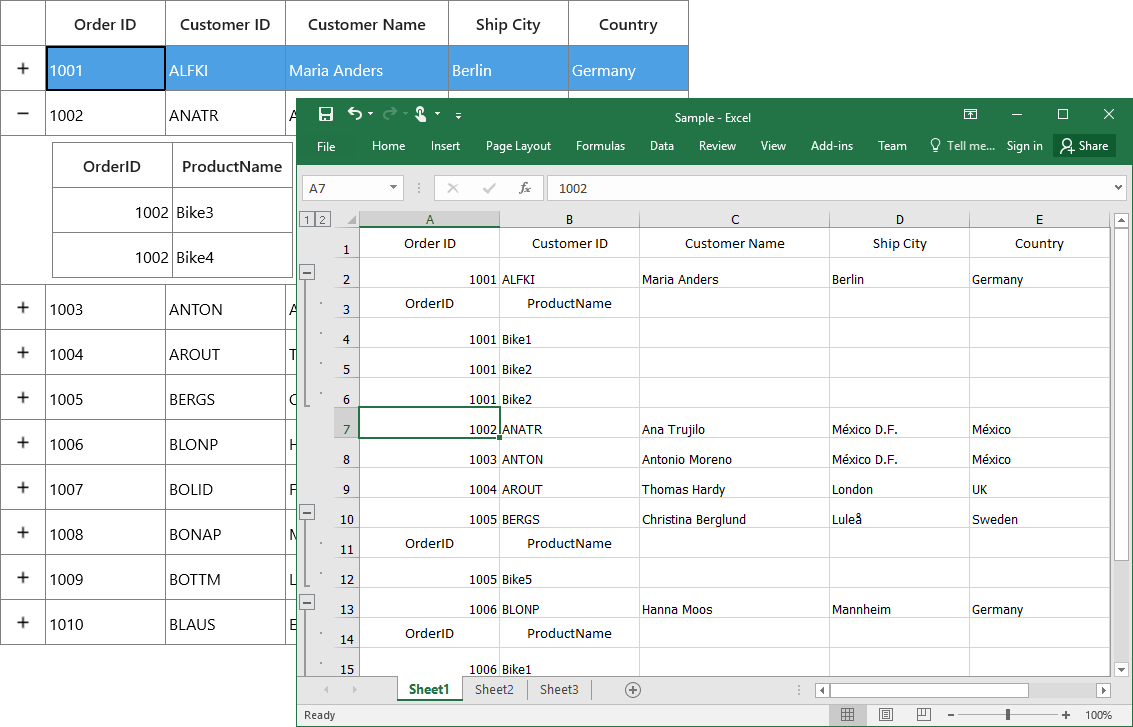Expand grid row 1006 plus icon
Viewport: 1133px width, 727px height.
point(23,442)
